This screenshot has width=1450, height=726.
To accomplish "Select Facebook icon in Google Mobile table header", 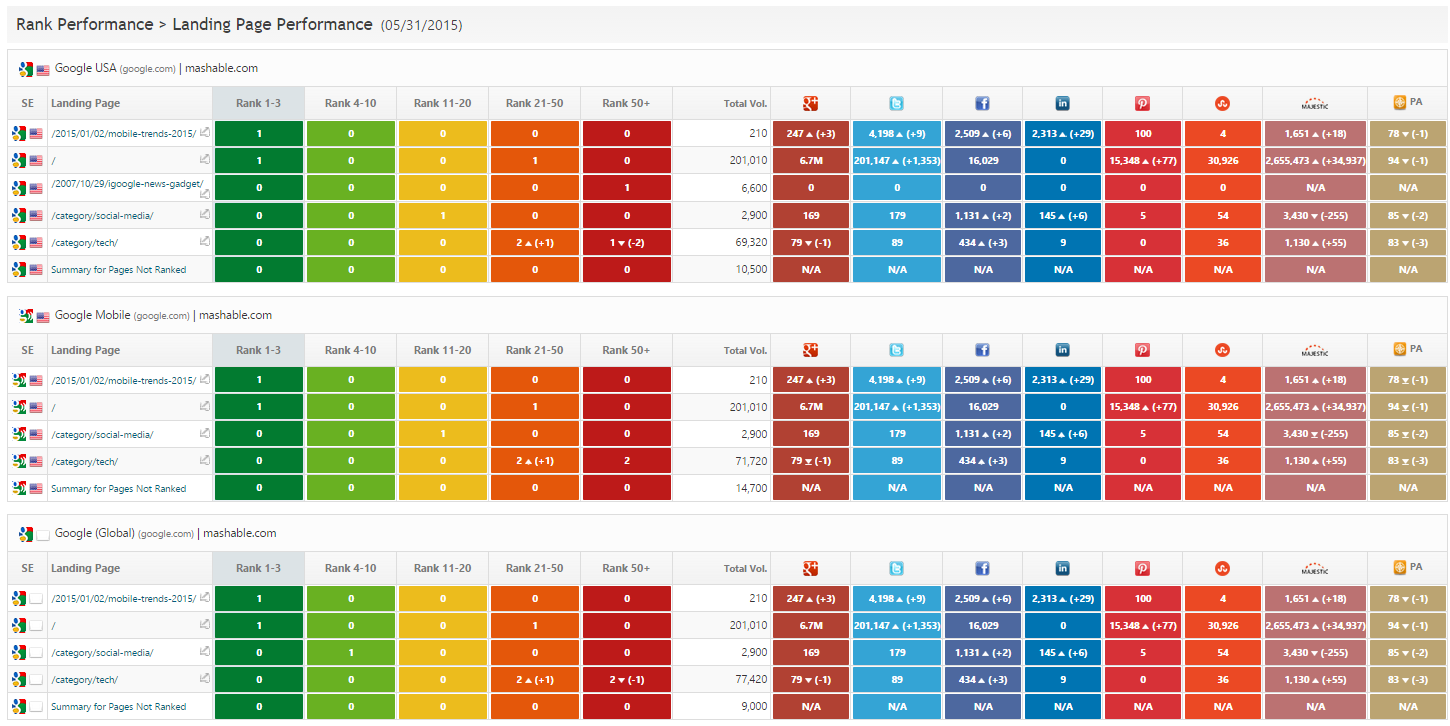I will (982, 350).
